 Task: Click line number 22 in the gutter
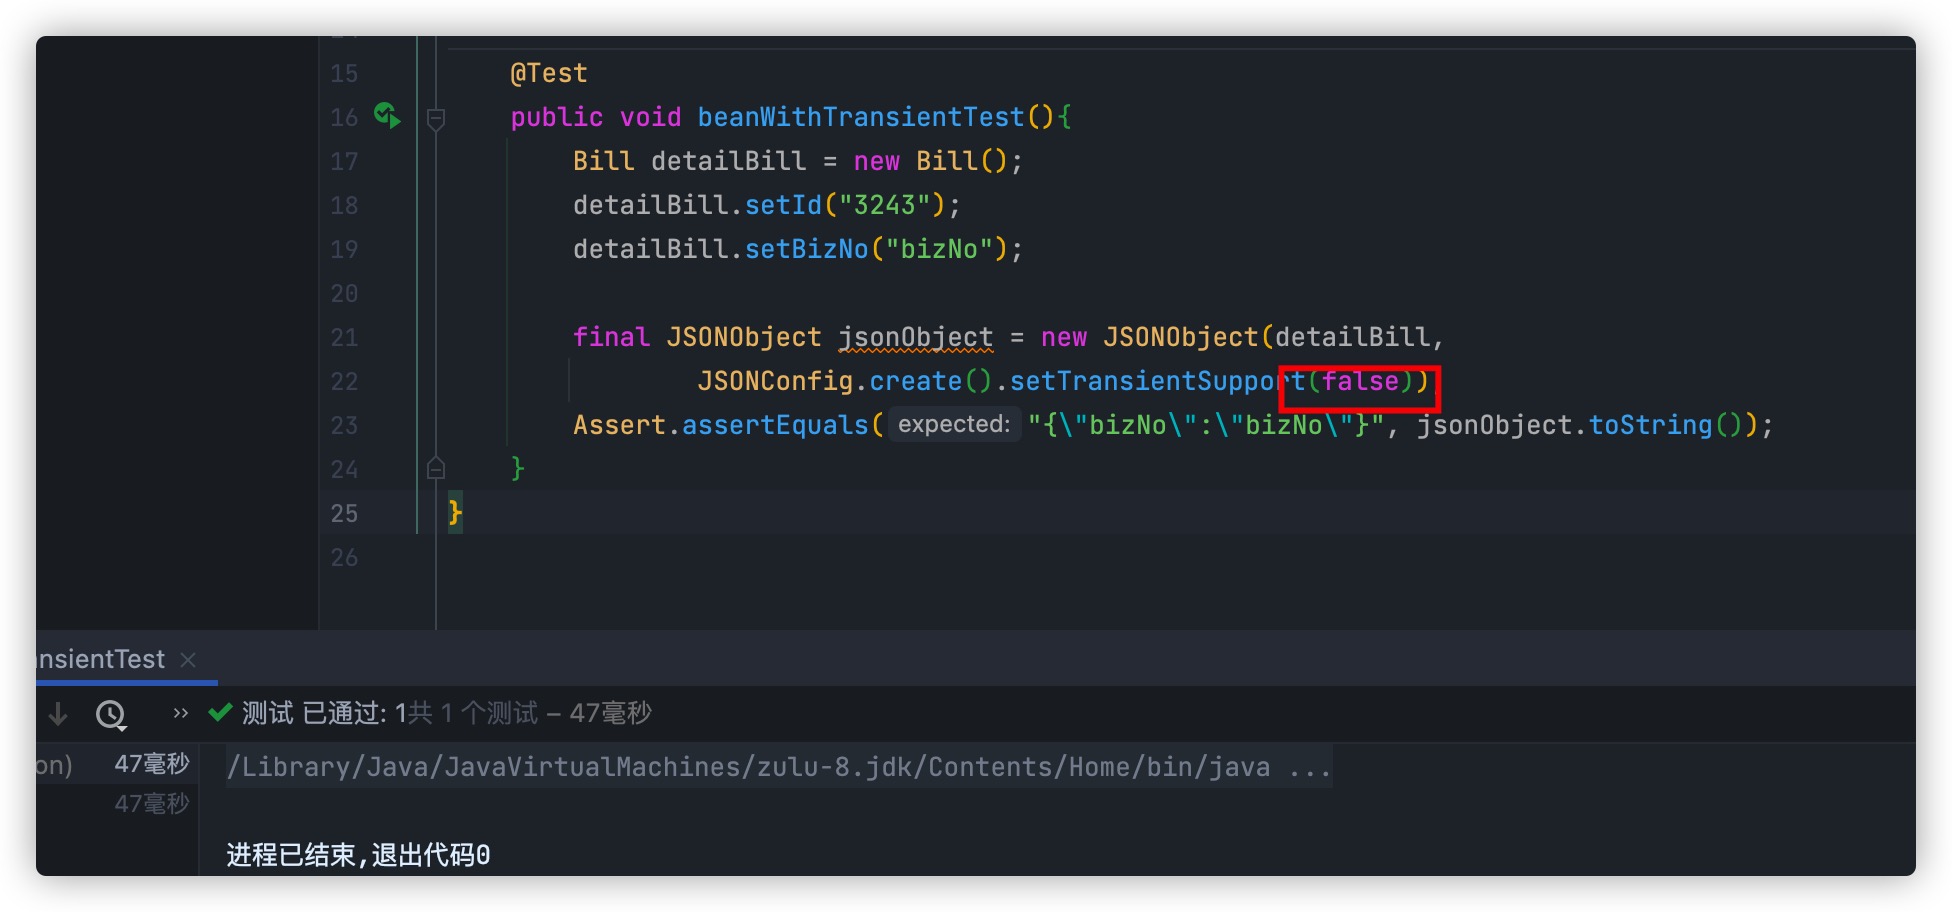[344, 381]
